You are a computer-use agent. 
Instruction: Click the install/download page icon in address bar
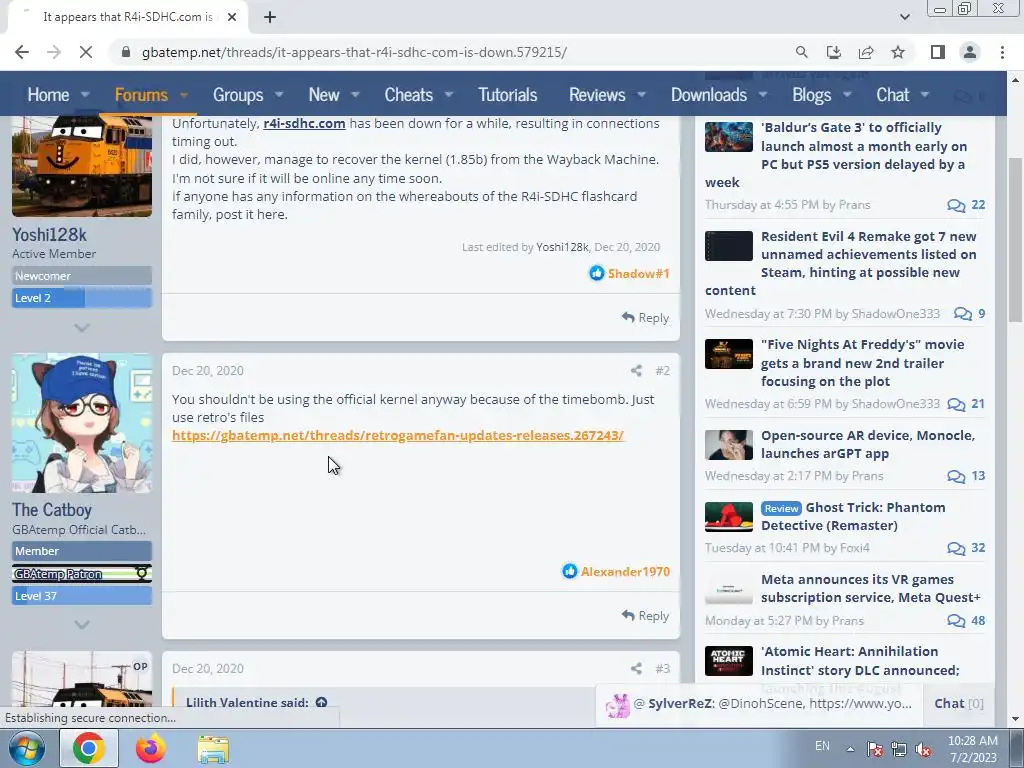click(x=833, y=52)
